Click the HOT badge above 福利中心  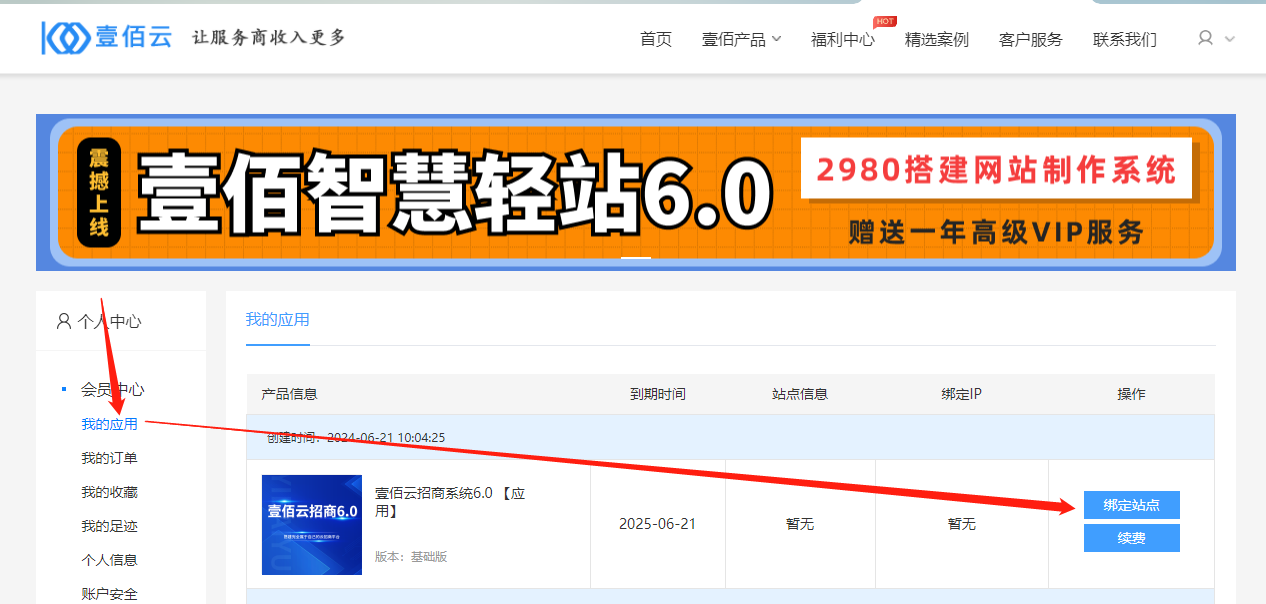(x=885, y=21)
